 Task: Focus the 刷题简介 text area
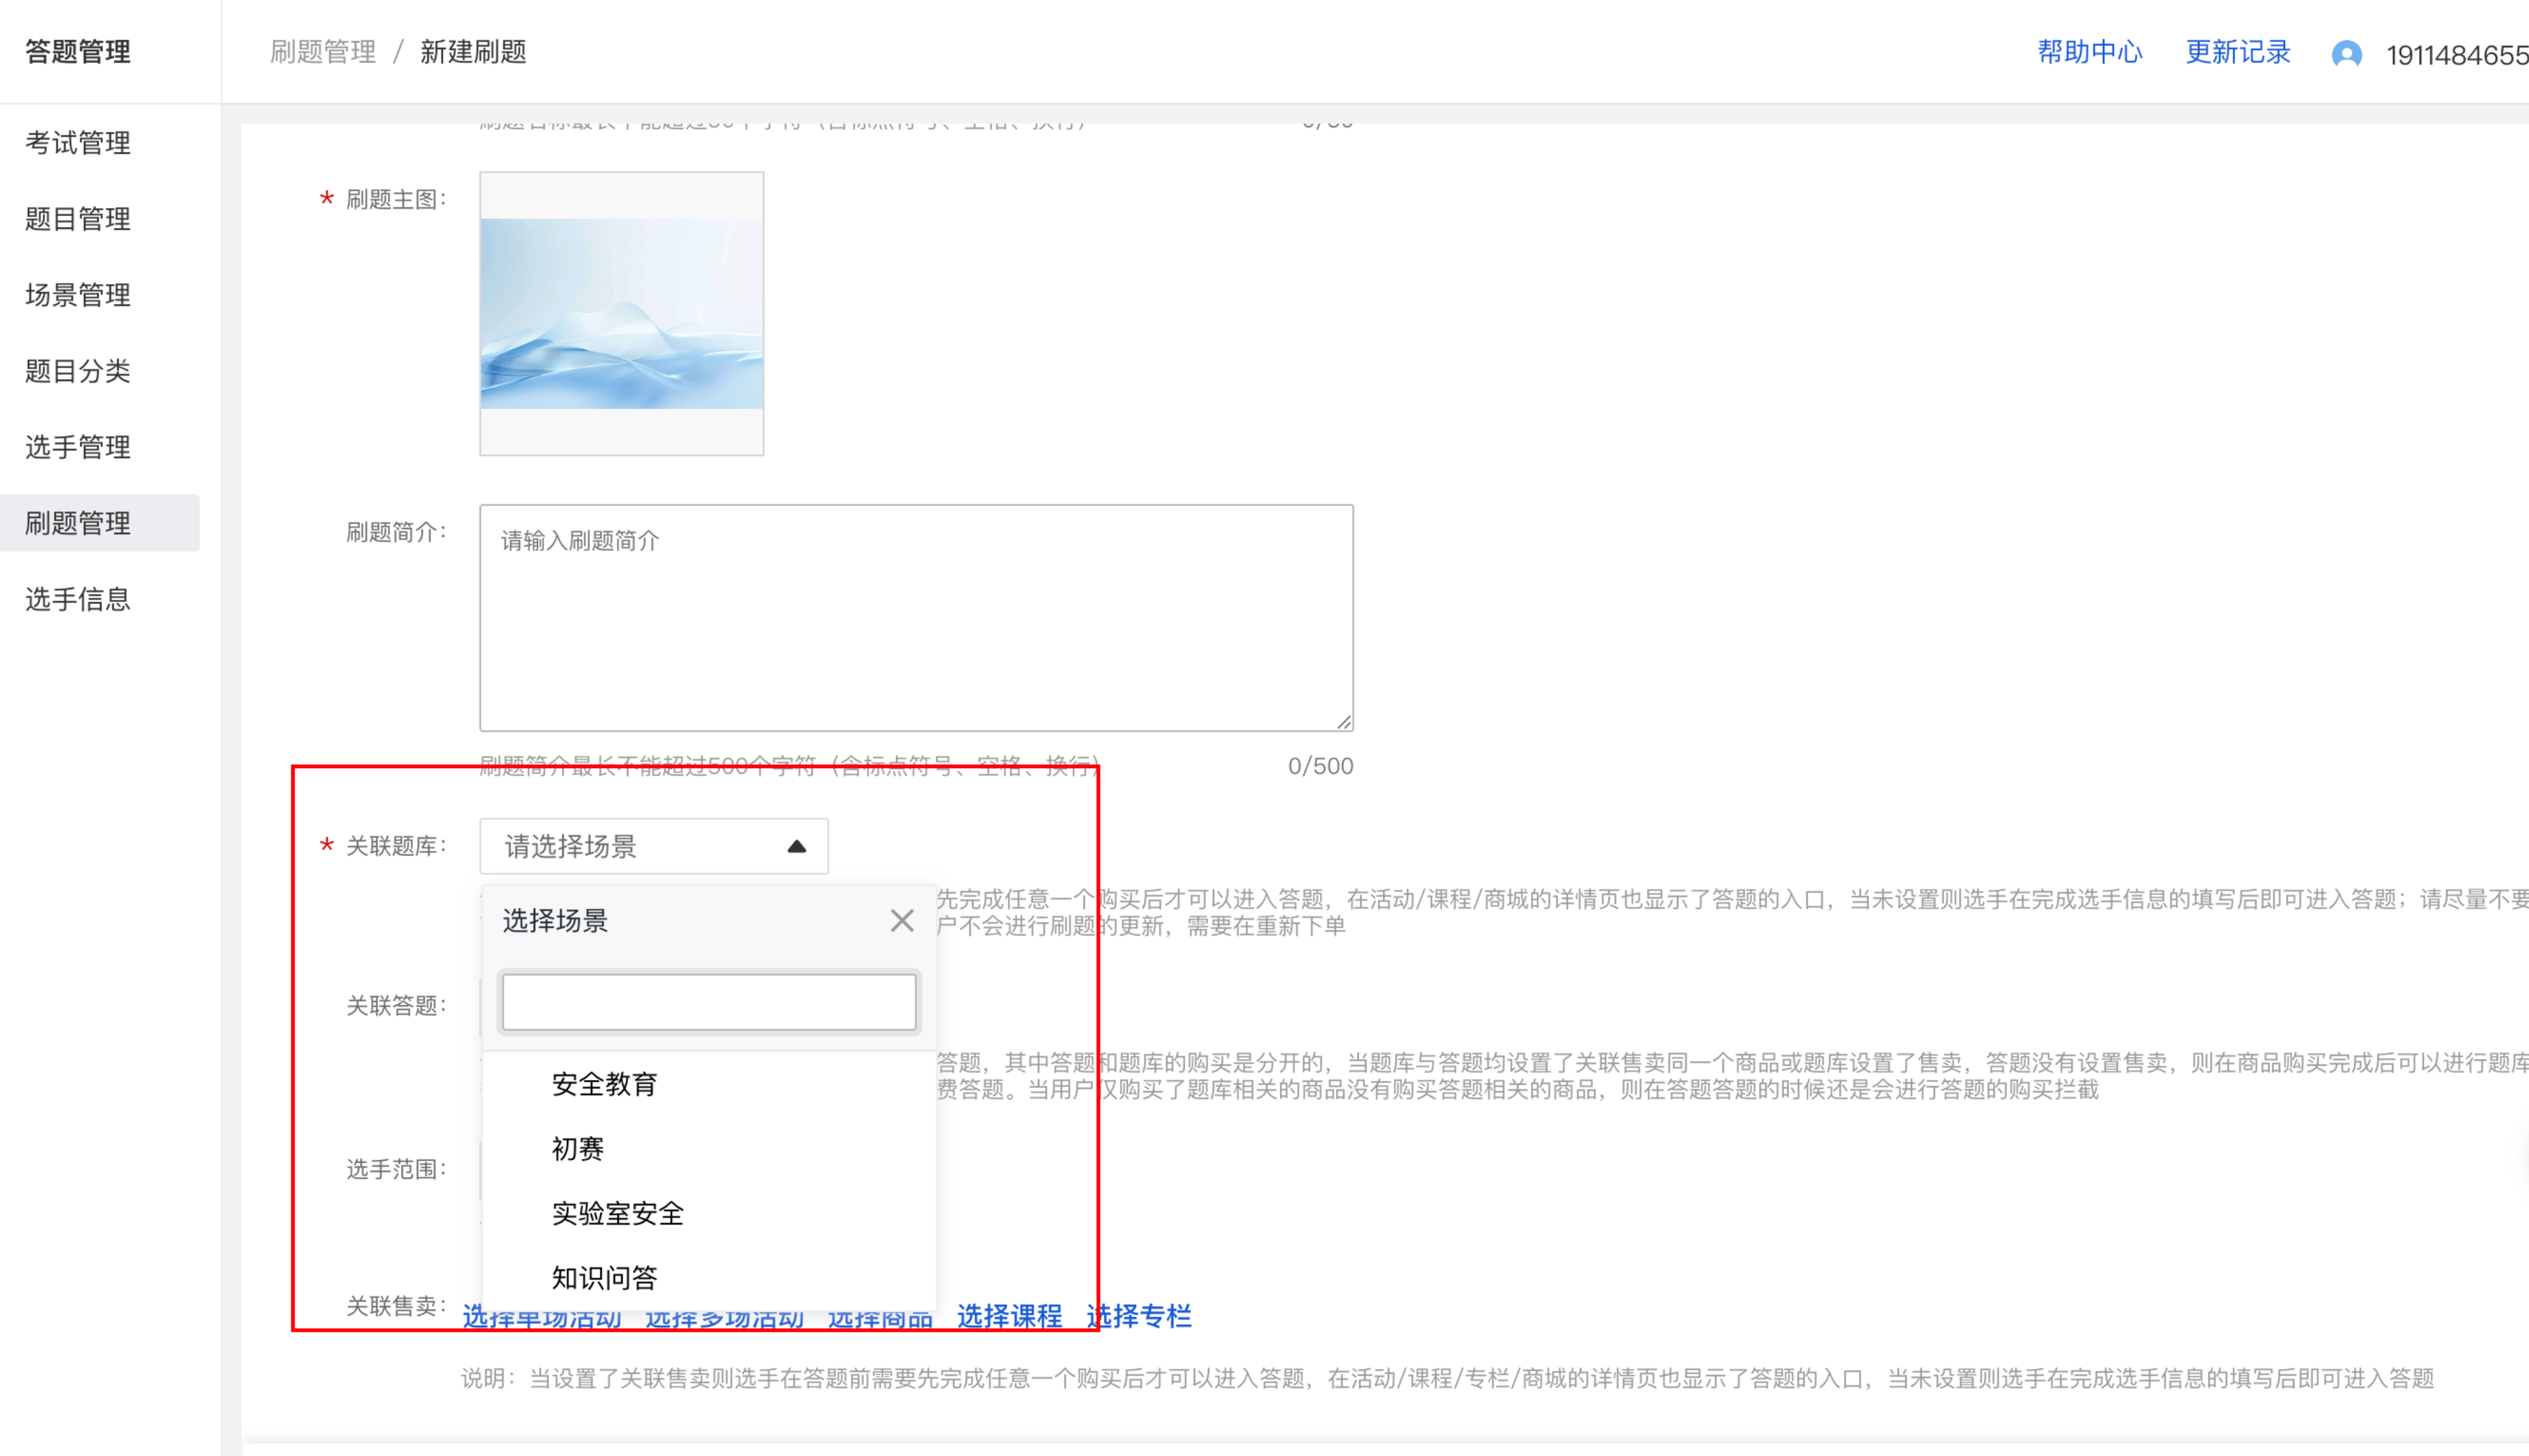916,618
